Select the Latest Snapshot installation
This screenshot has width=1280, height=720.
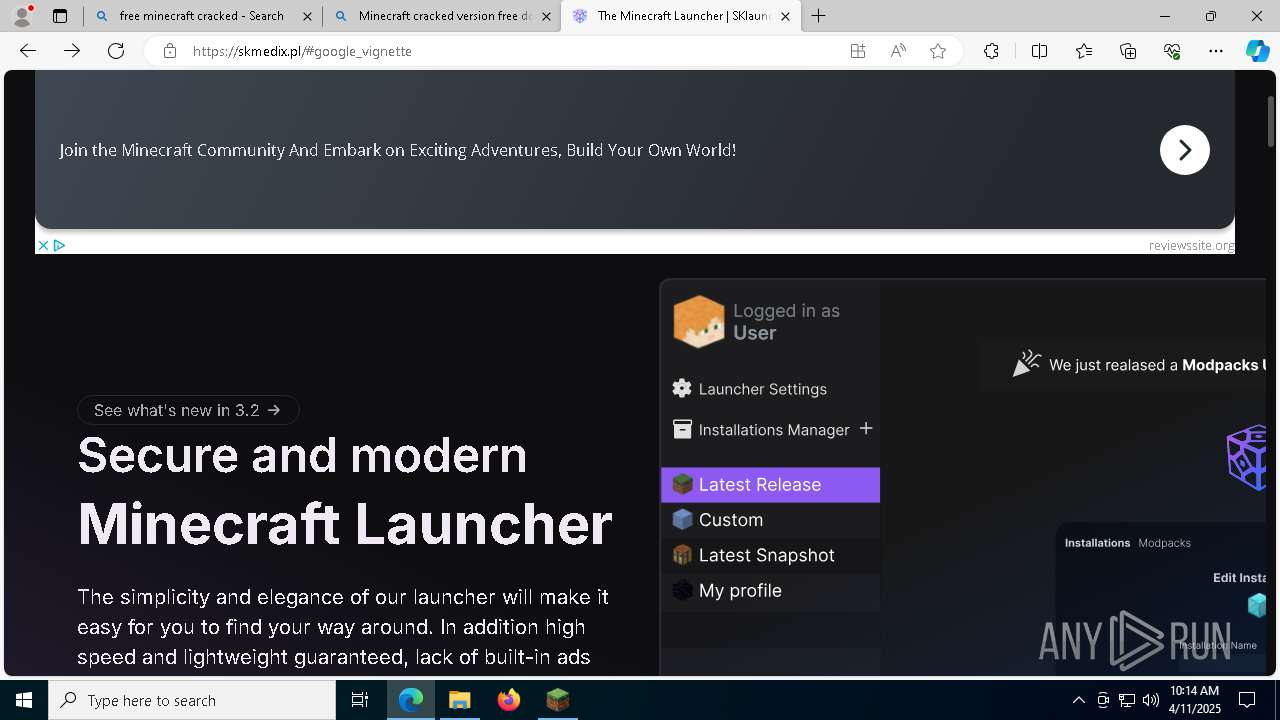770,555
